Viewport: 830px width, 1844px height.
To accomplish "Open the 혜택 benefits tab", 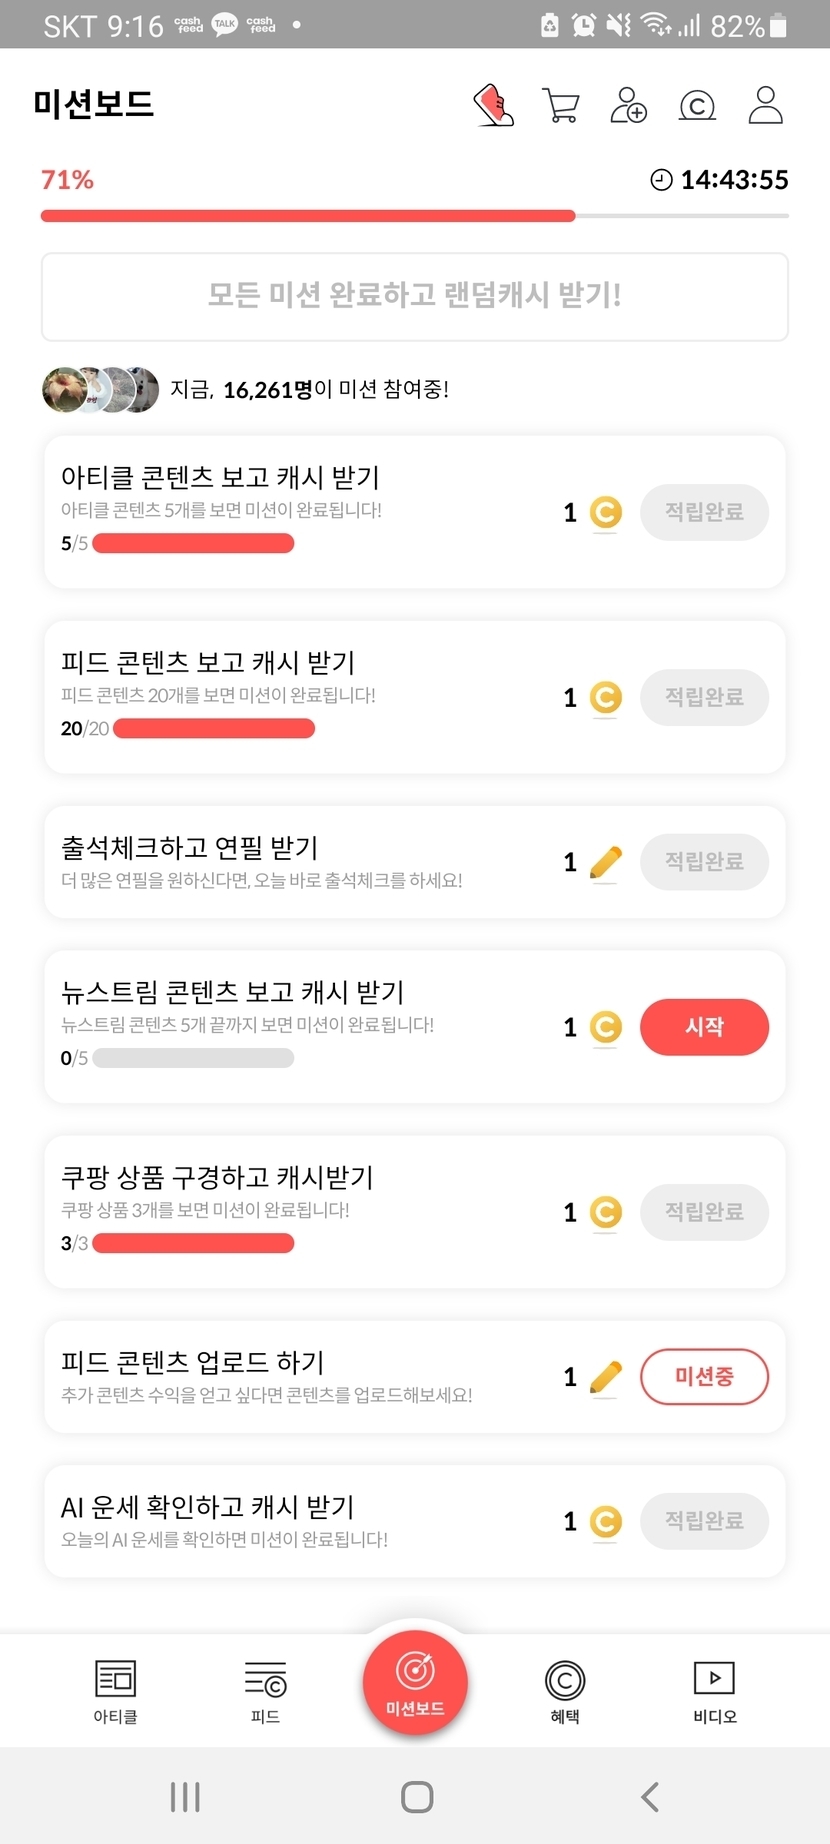I will 565,1691.
